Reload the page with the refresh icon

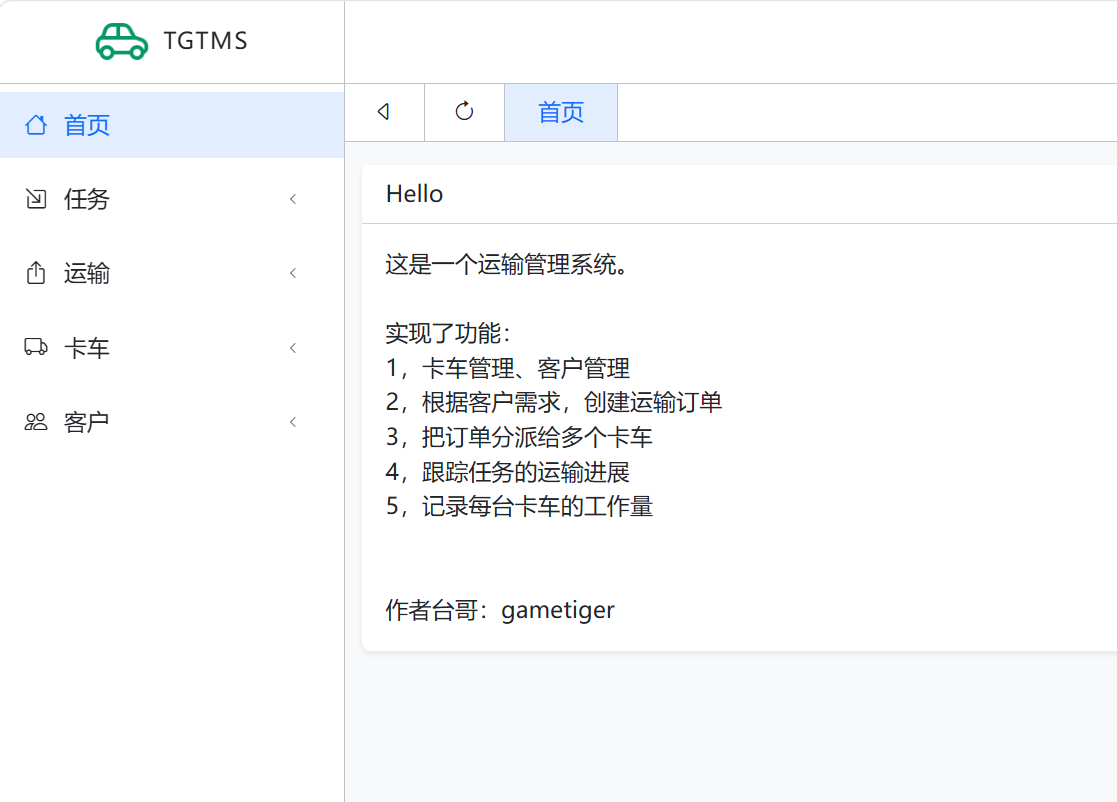click(x=464, y=112)
